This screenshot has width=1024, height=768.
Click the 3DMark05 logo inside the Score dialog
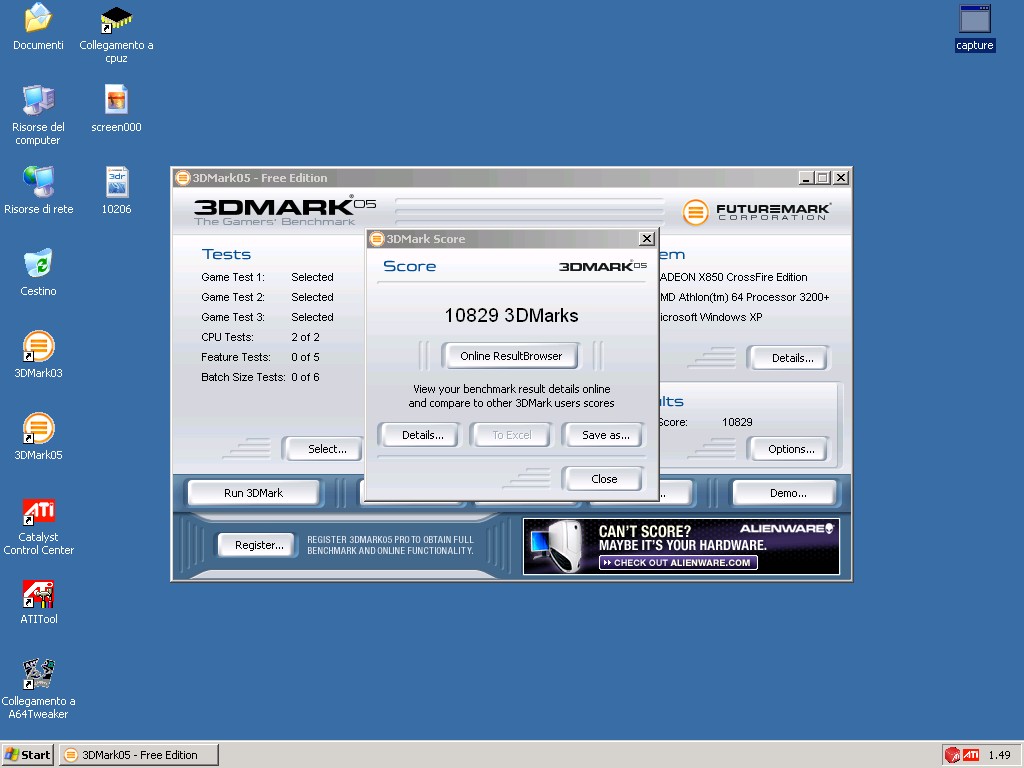tap(602, 266)
